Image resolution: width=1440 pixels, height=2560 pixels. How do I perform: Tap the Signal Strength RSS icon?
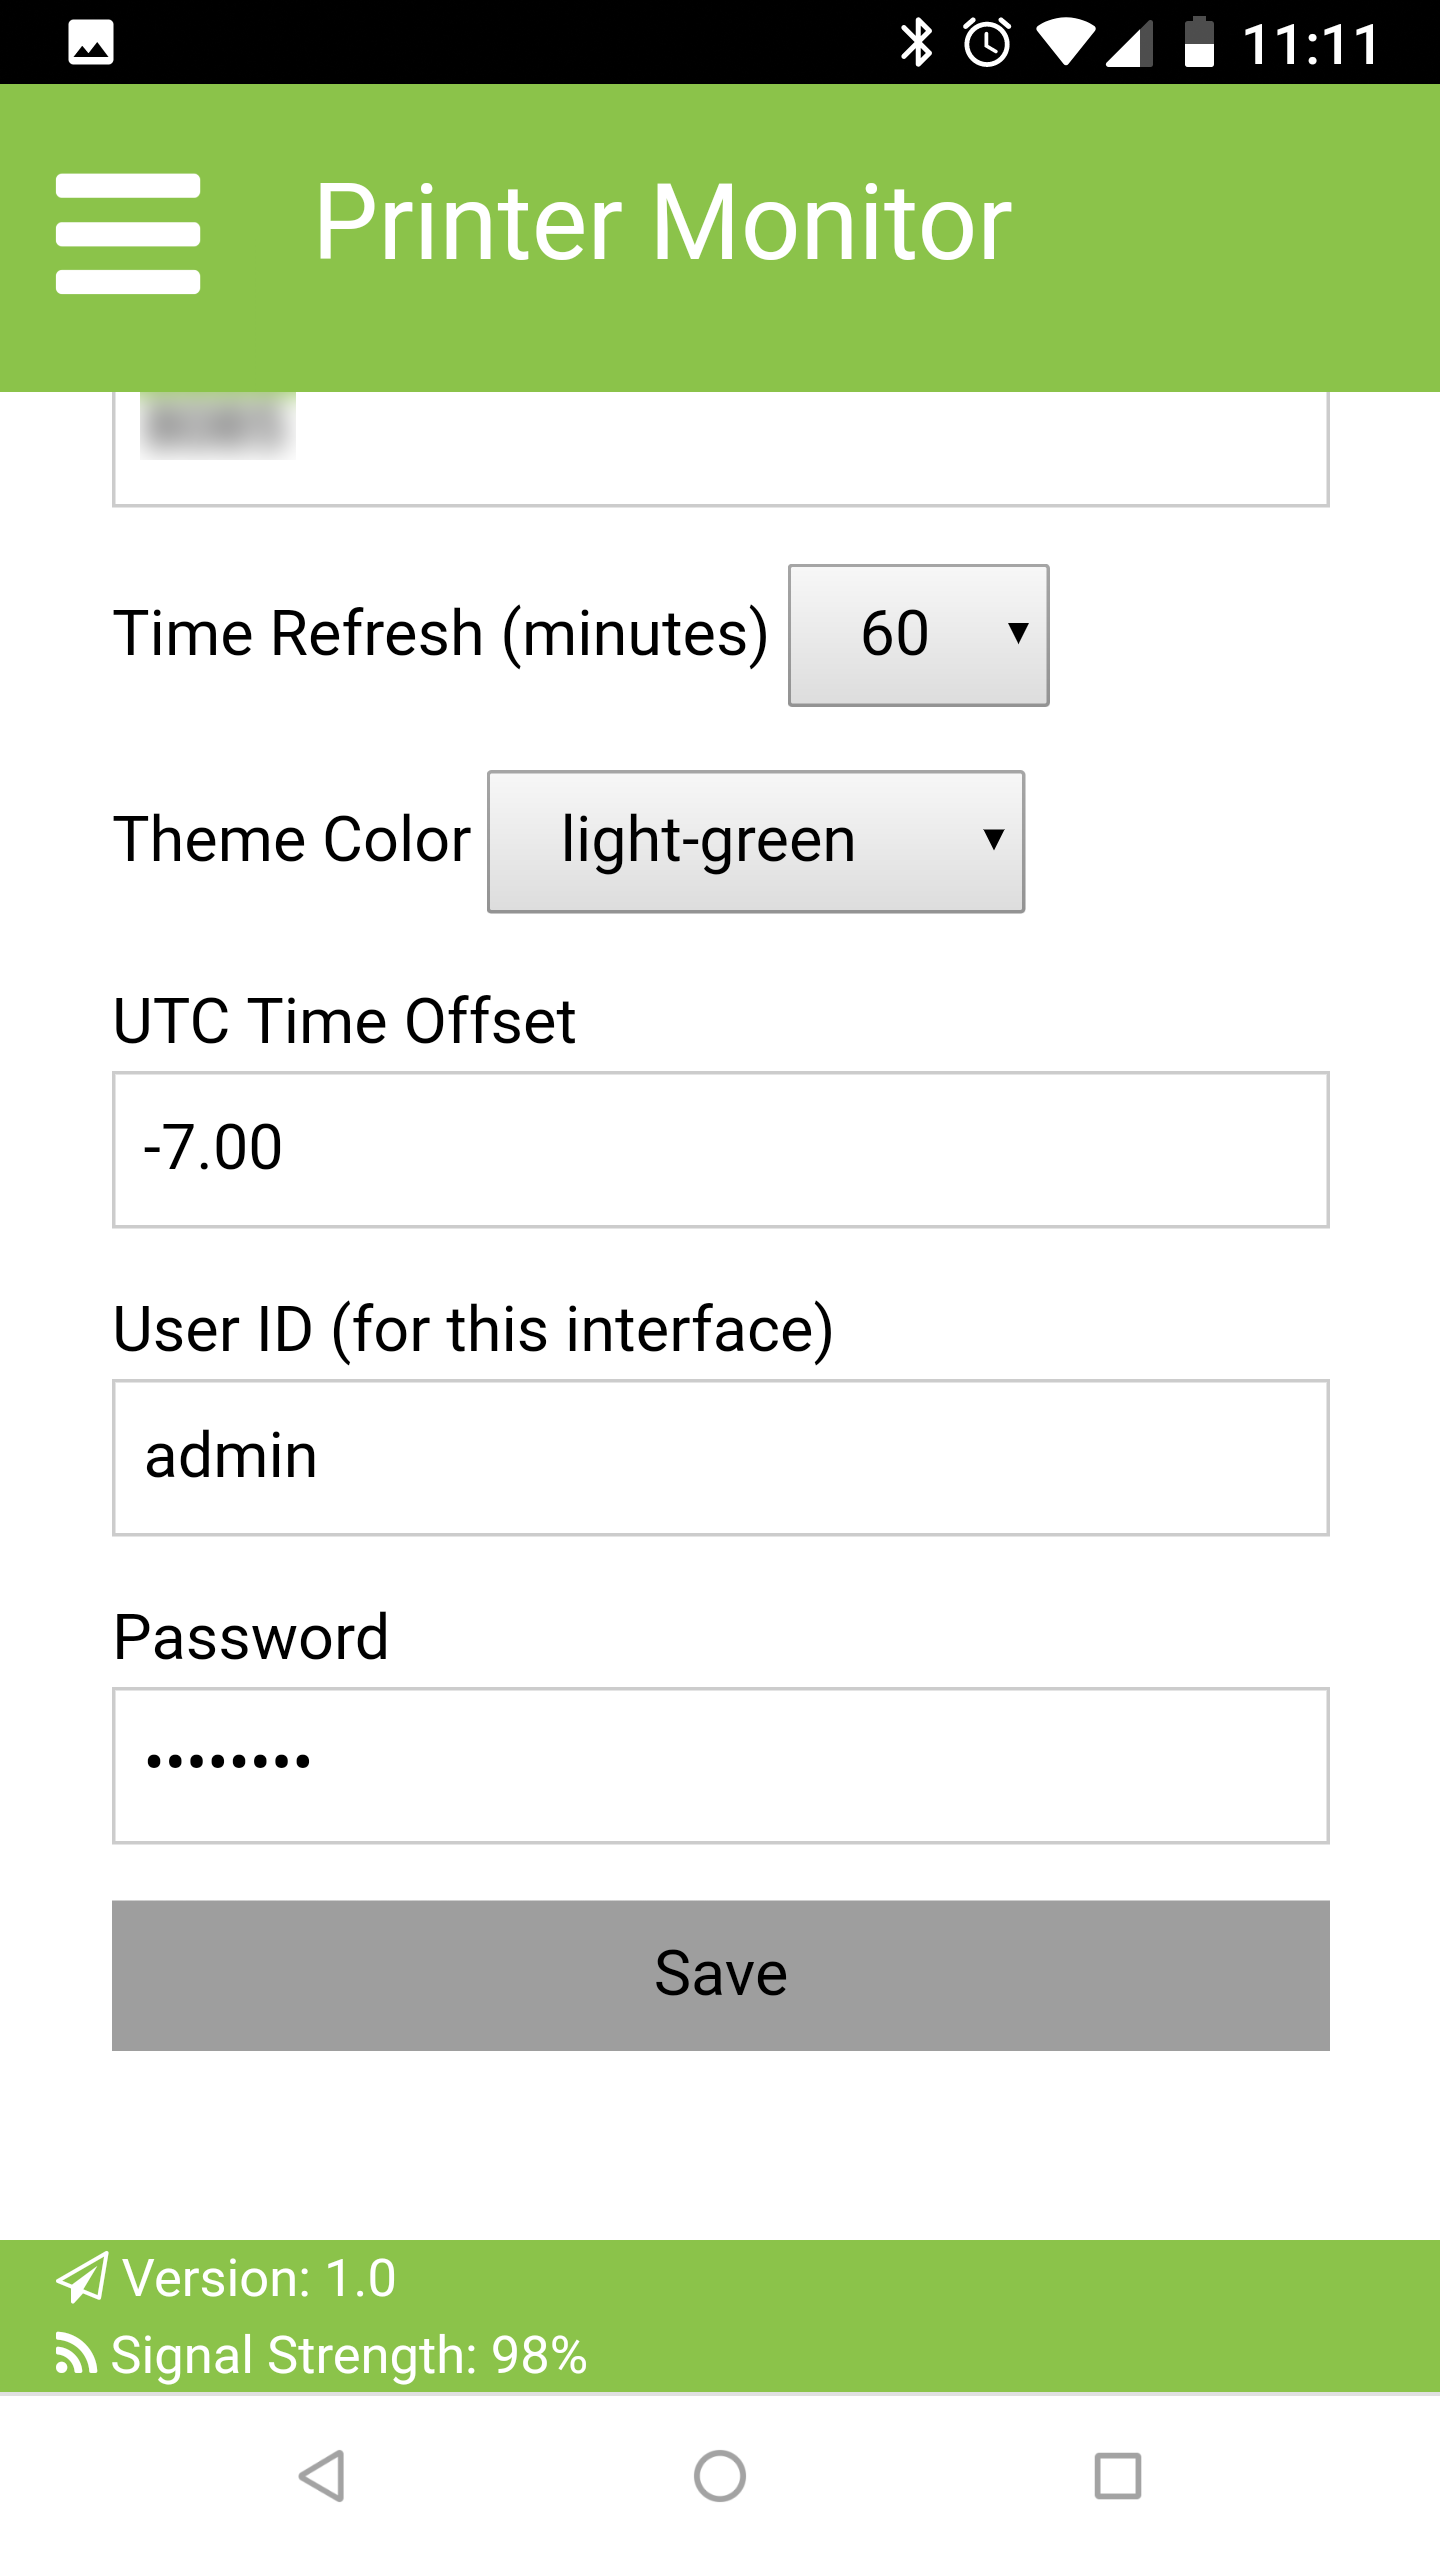[76, 2354]
